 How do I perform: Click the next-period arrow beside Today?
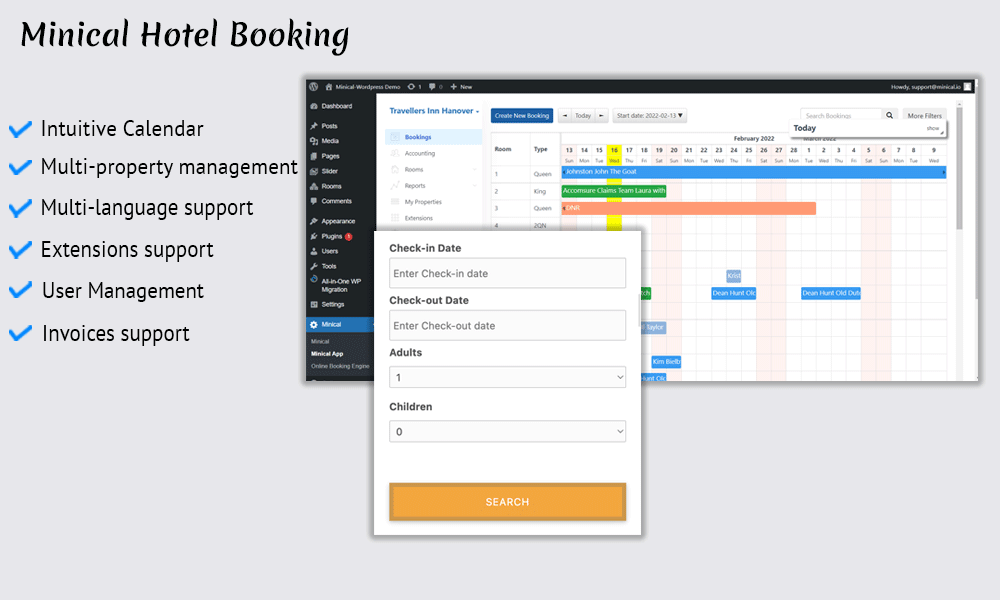(x=601, y=115)
